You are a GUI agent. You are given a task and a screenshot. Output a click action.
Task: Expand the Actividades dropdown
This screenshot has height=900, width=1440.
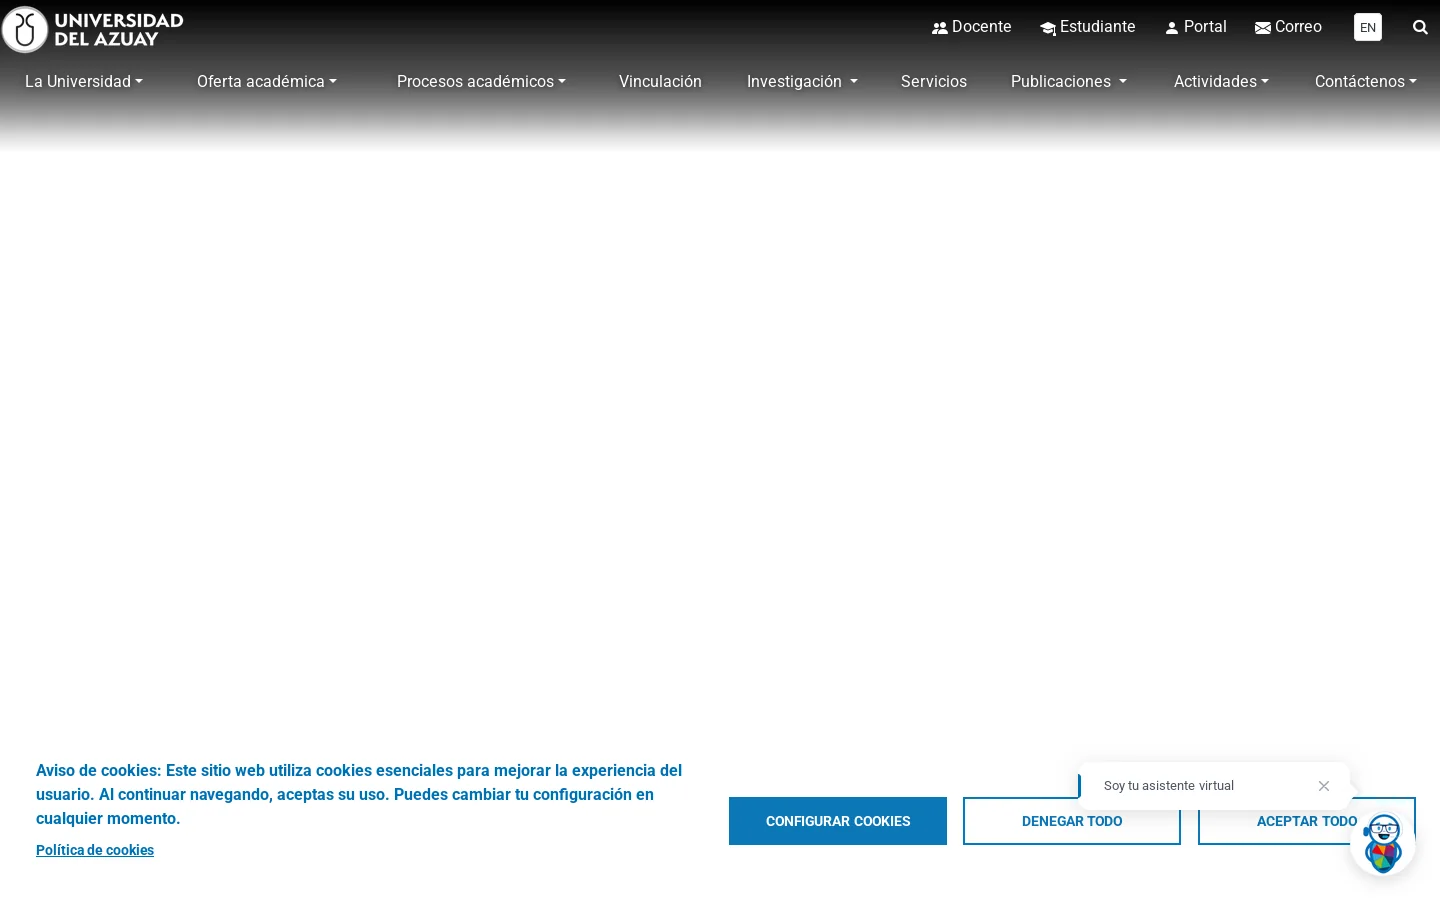click(1221, 82)
